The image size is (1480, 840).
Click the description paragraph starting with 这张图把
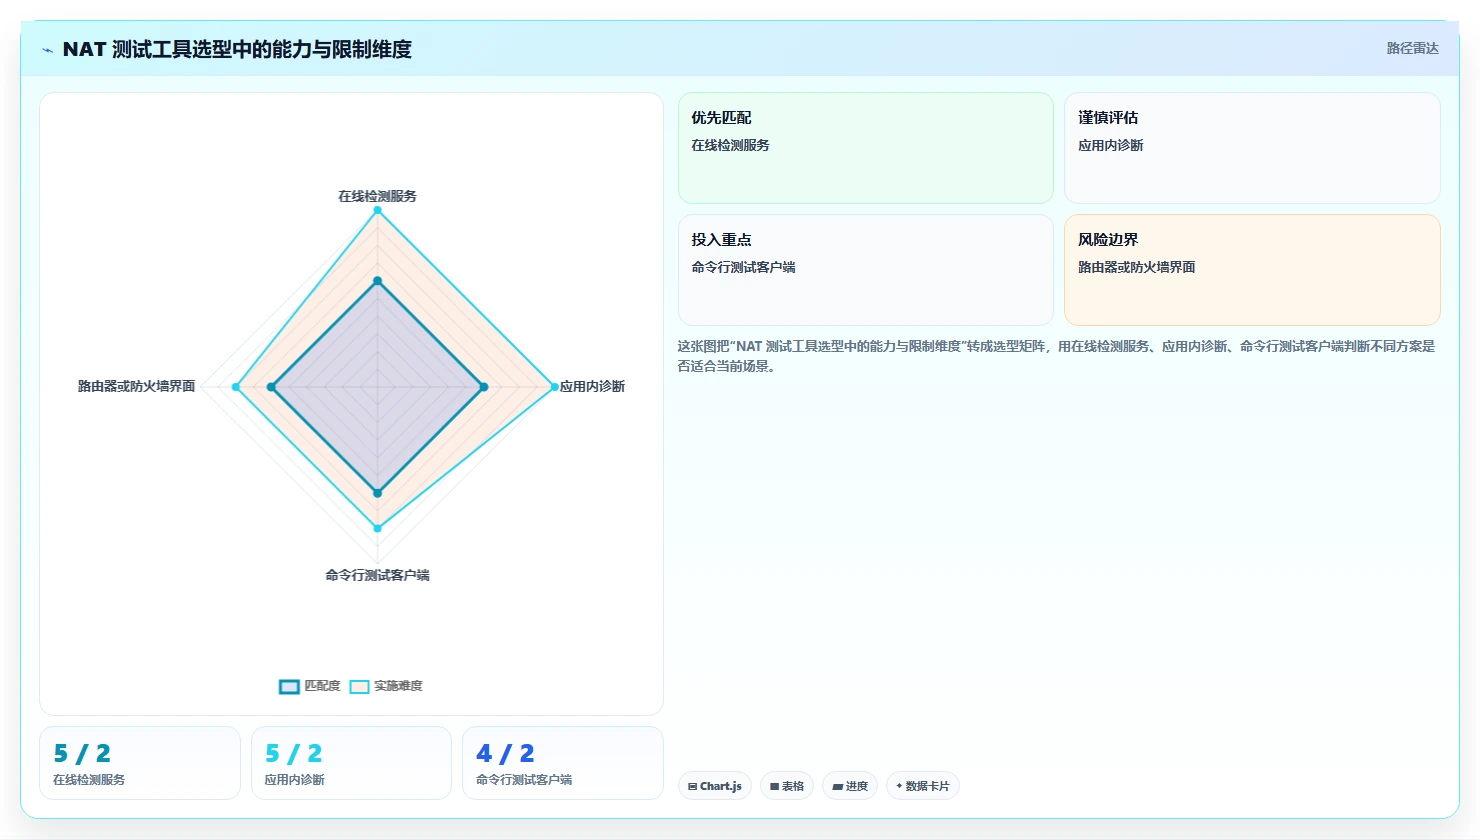click(x=1058, y=356)
